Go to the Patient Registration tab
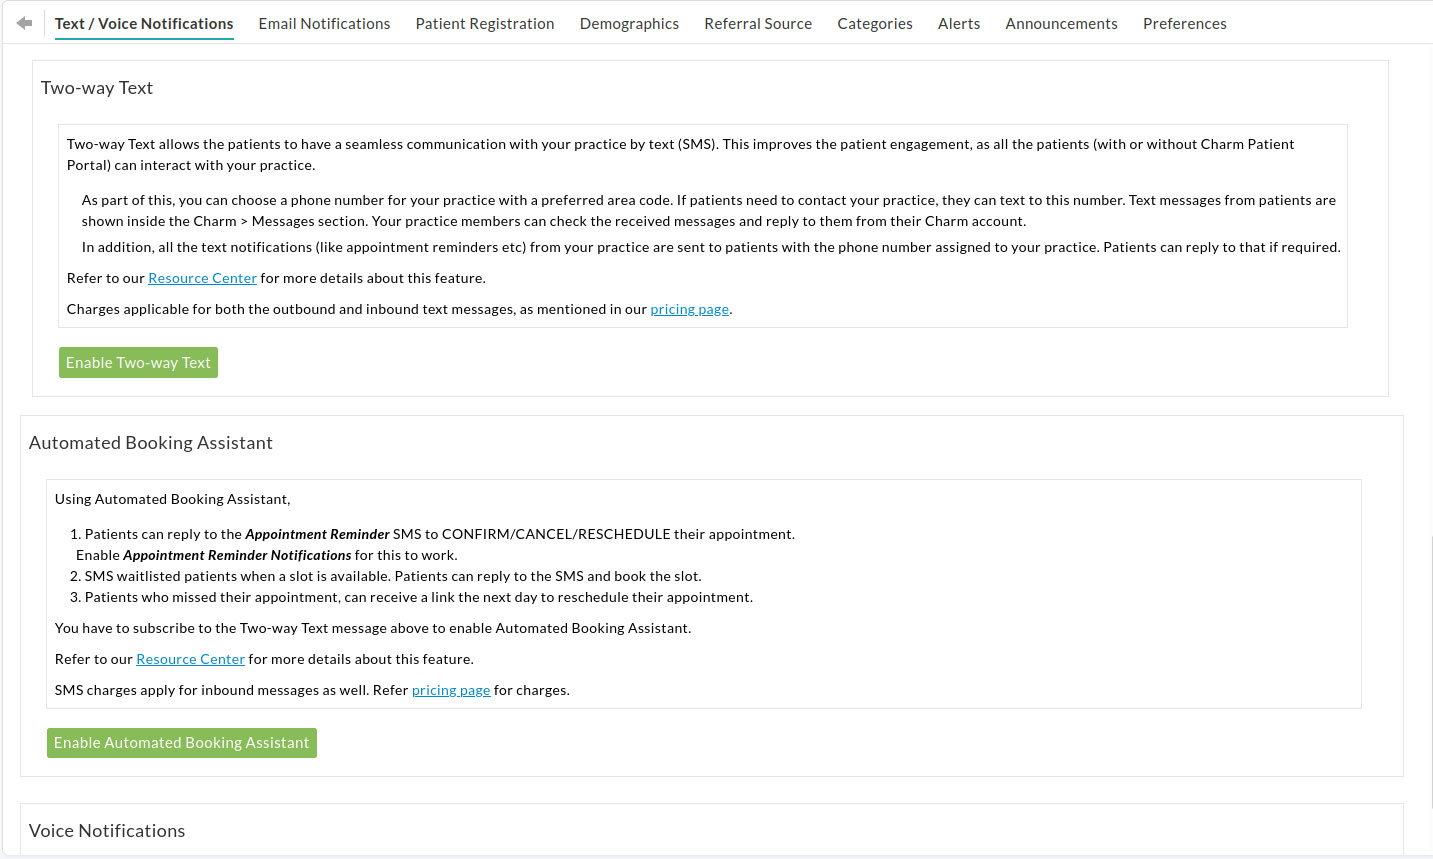The height and width of the screenshot is (859, 1433). coord(485,23)
